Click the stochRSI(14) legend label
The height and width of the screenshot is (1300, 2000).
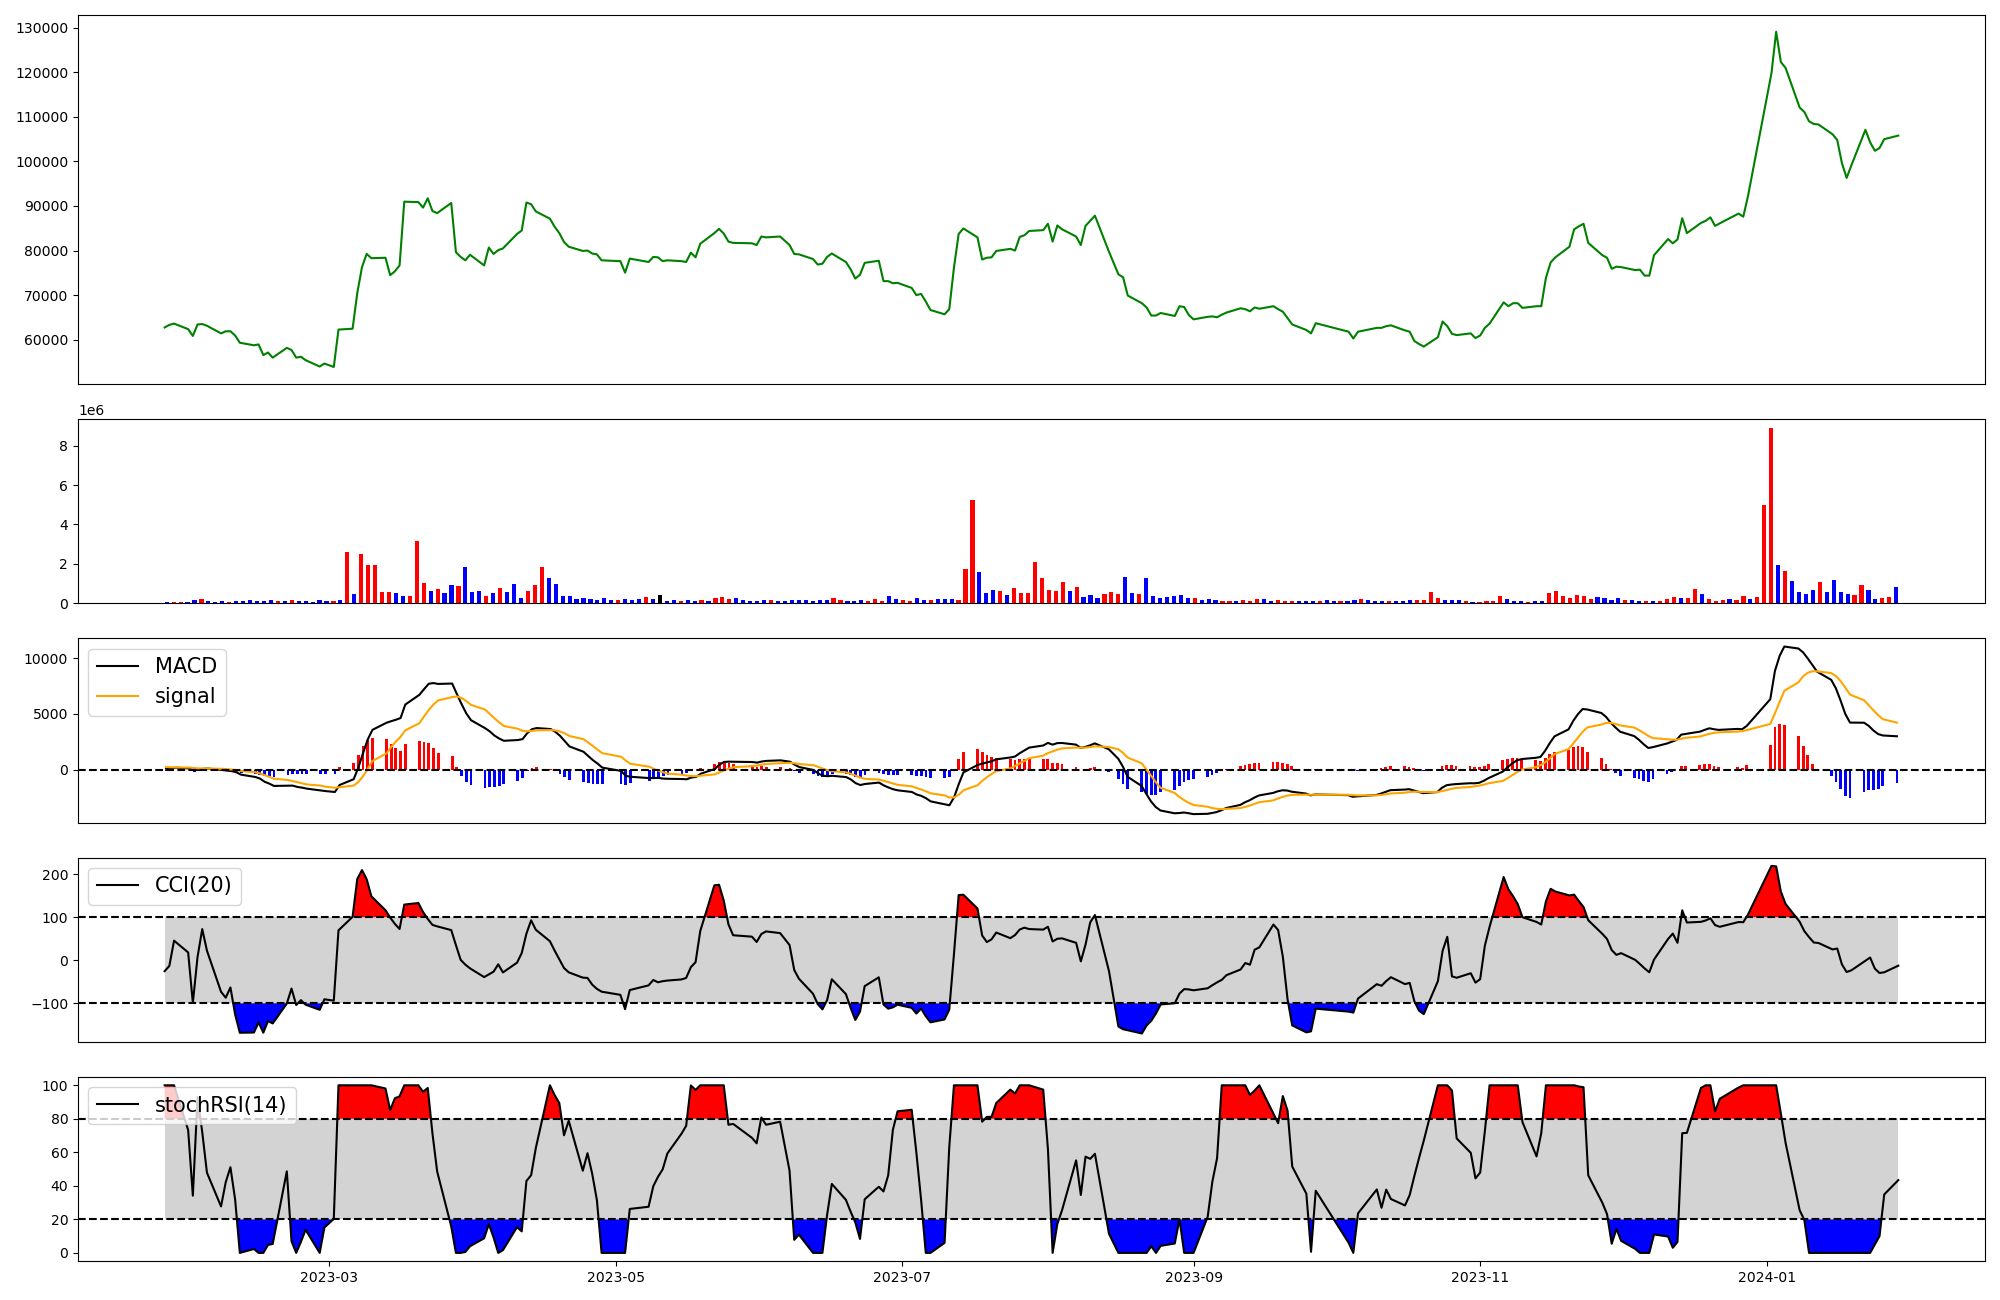click(x=220, y=1105)
